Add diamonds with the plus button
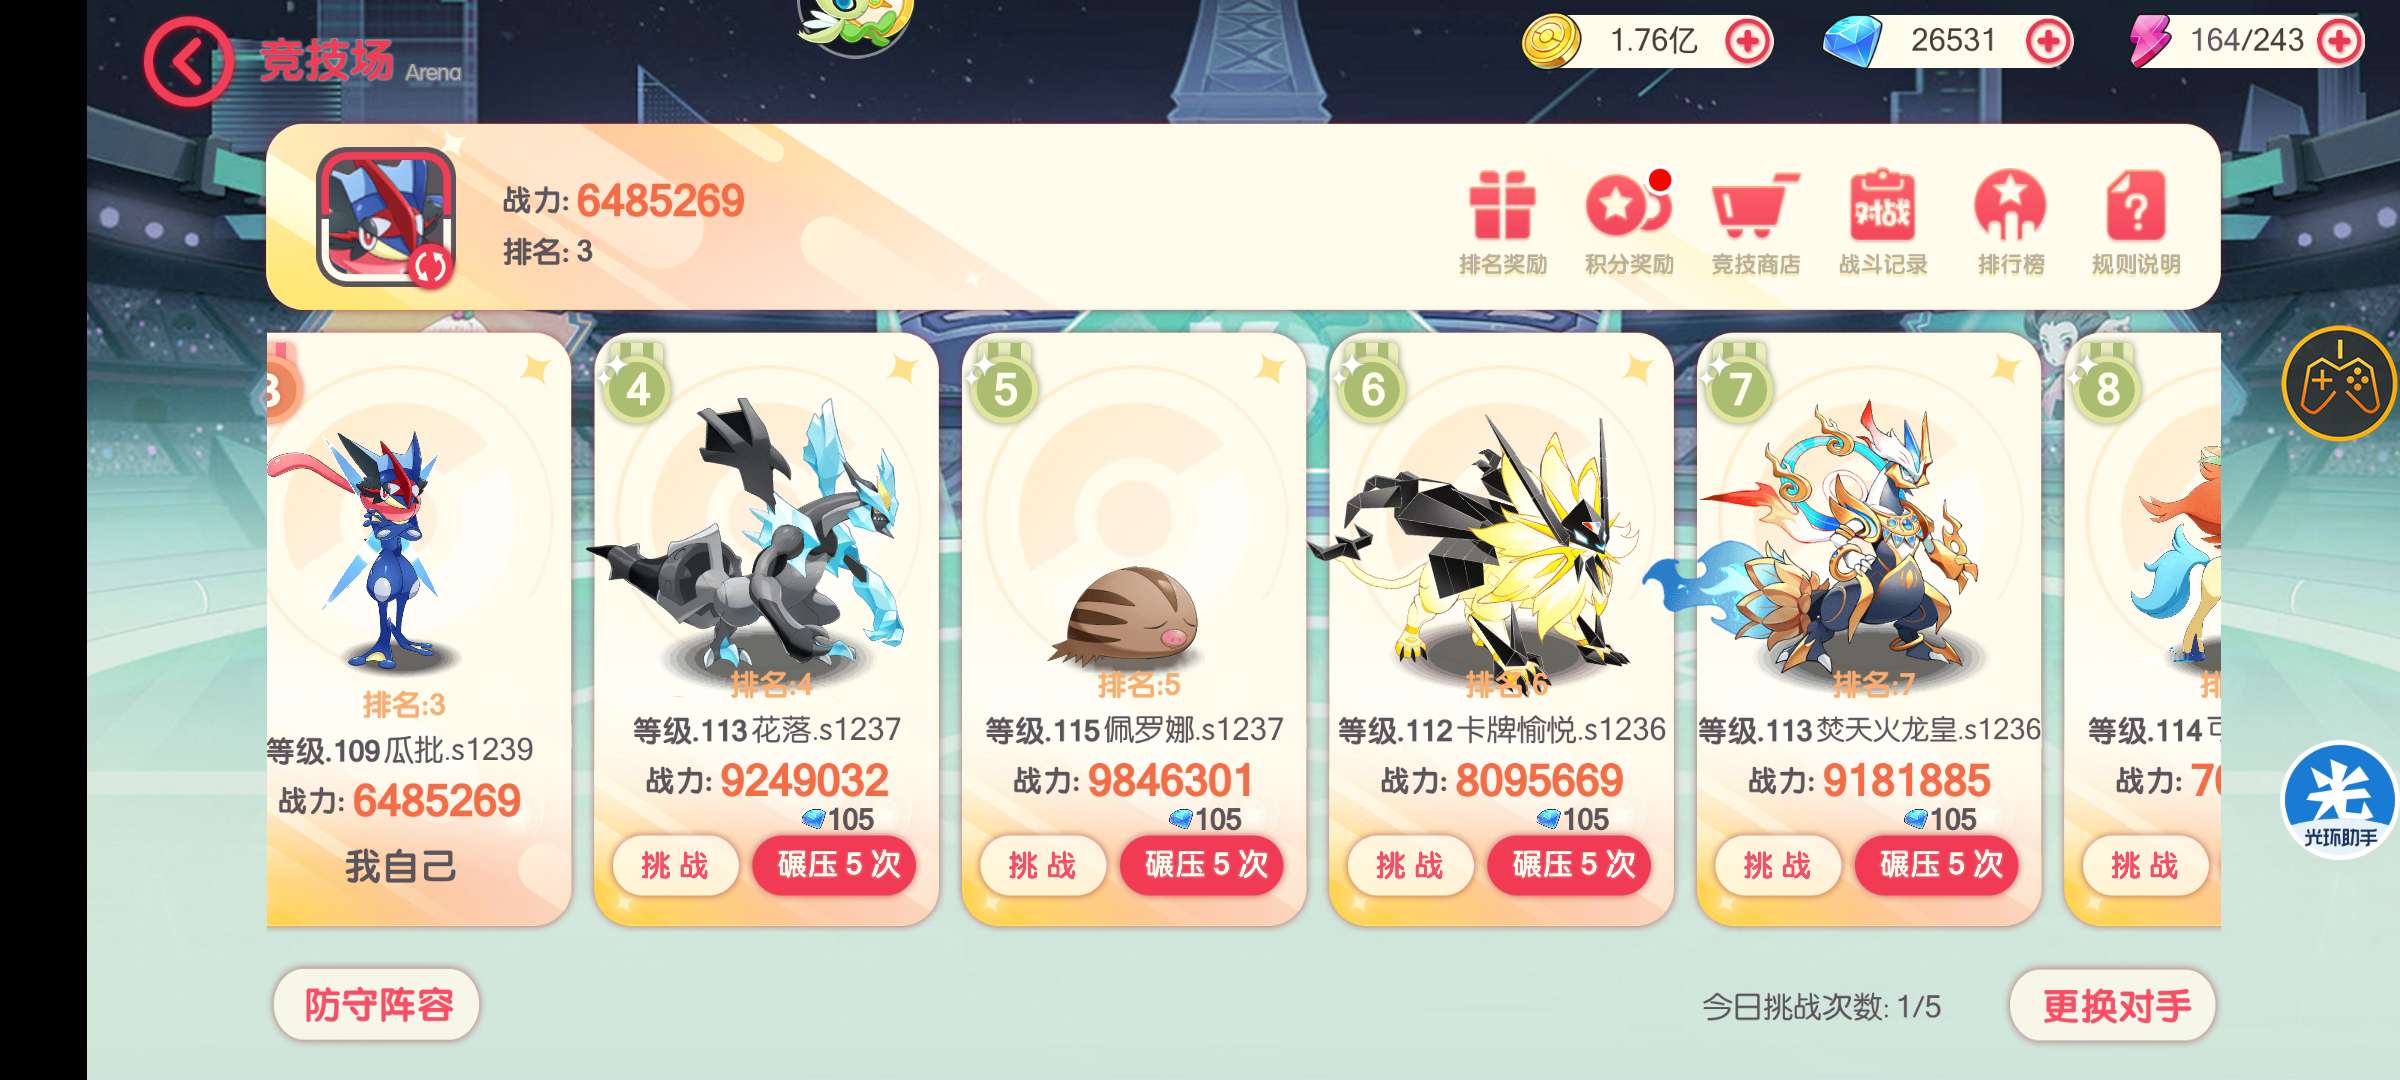Image resolution: width=2400 pixels, height=1080 pixels. (2047, 42)
